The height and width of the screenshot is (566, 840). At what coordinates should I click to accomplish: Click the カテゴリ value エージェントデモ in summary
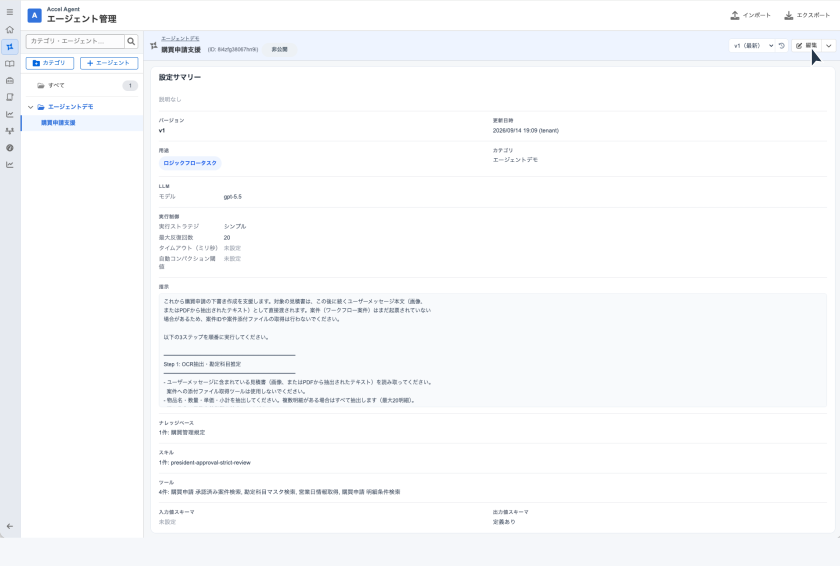click(x=515, y=160)
